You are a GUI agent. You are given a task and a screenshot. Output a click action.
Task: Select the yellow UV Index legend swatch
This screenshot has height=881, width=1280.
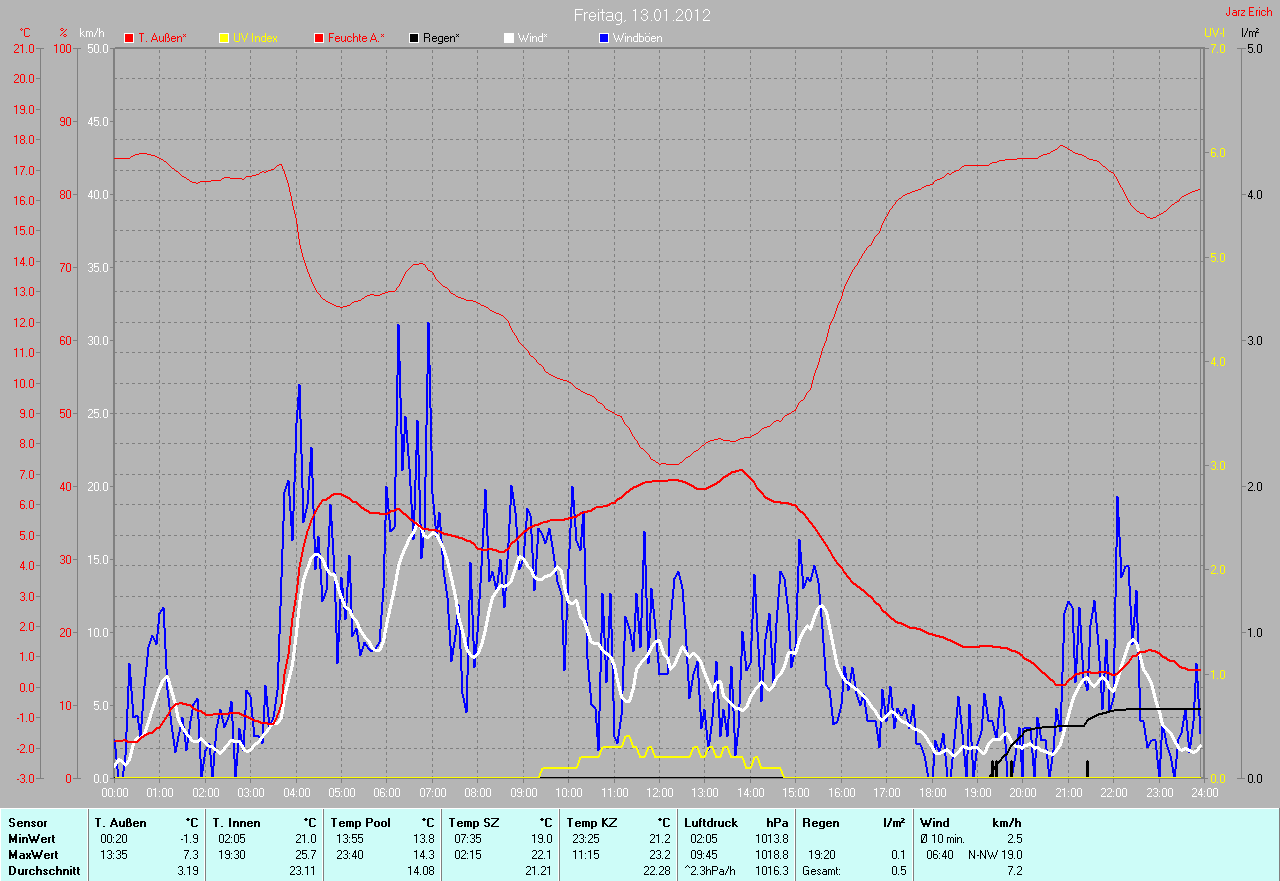click(224, 38)
